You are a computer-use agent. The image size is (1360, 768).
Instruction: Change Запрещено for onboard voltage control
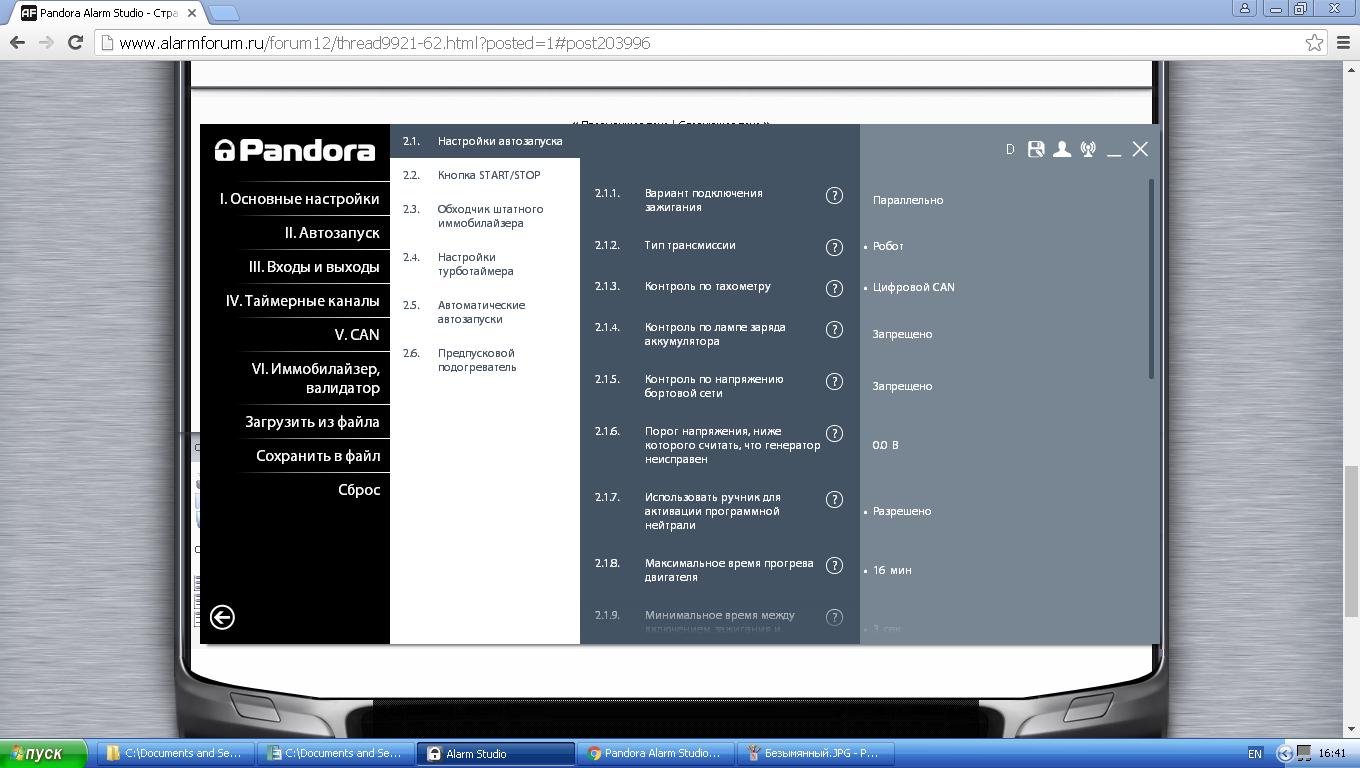pyautogui.click(x=902, y=386)
